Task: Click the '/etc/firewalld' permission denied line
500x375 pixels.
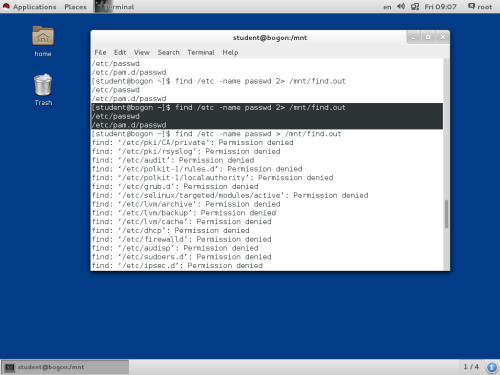Action: point(182,239)
